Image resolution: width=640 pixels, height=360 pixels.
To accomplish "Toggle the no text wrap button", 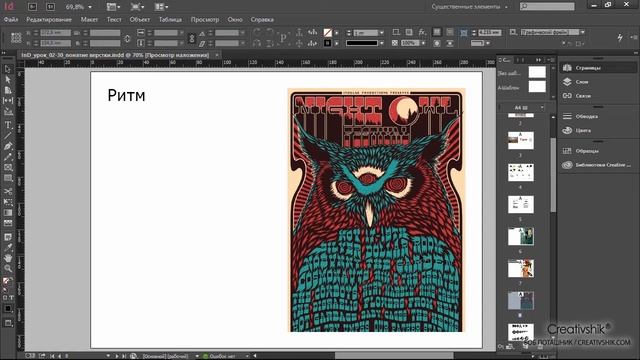I will point(437,32).
